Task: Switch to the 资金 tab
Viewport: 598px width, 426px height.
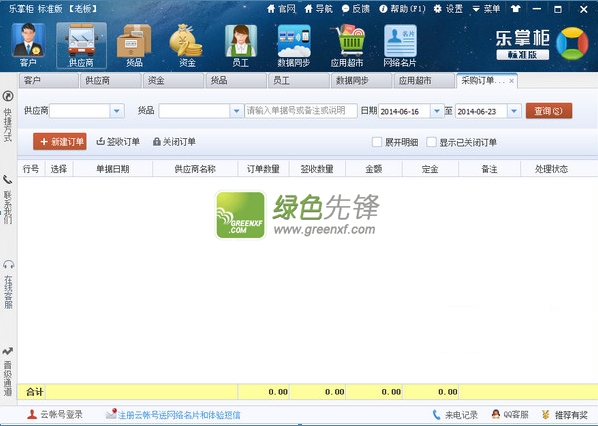Action: [174, 81]
